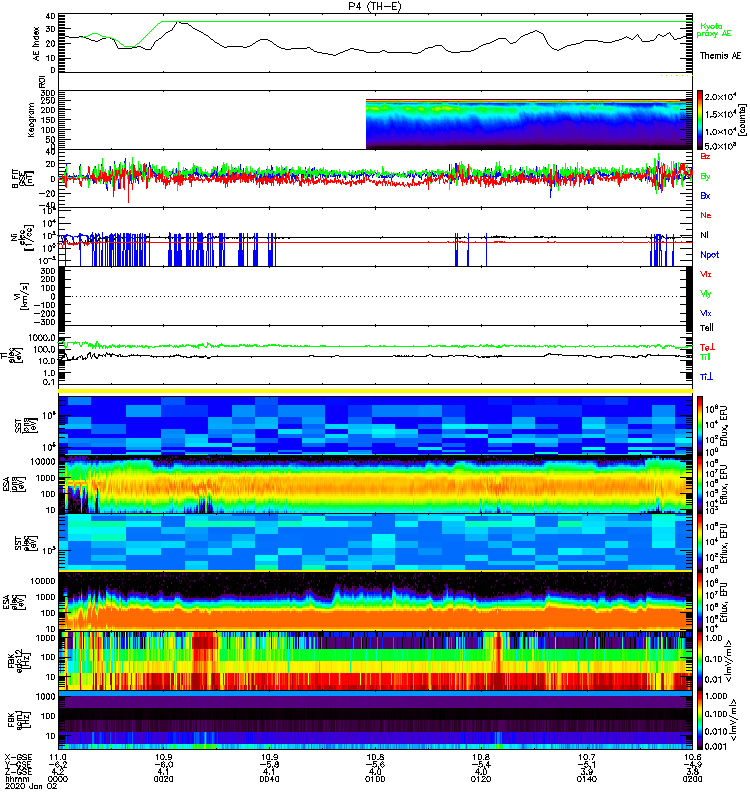750x800 pixels.
Task: Click the SST elec Eflux color bar
Action: [700, 543]
